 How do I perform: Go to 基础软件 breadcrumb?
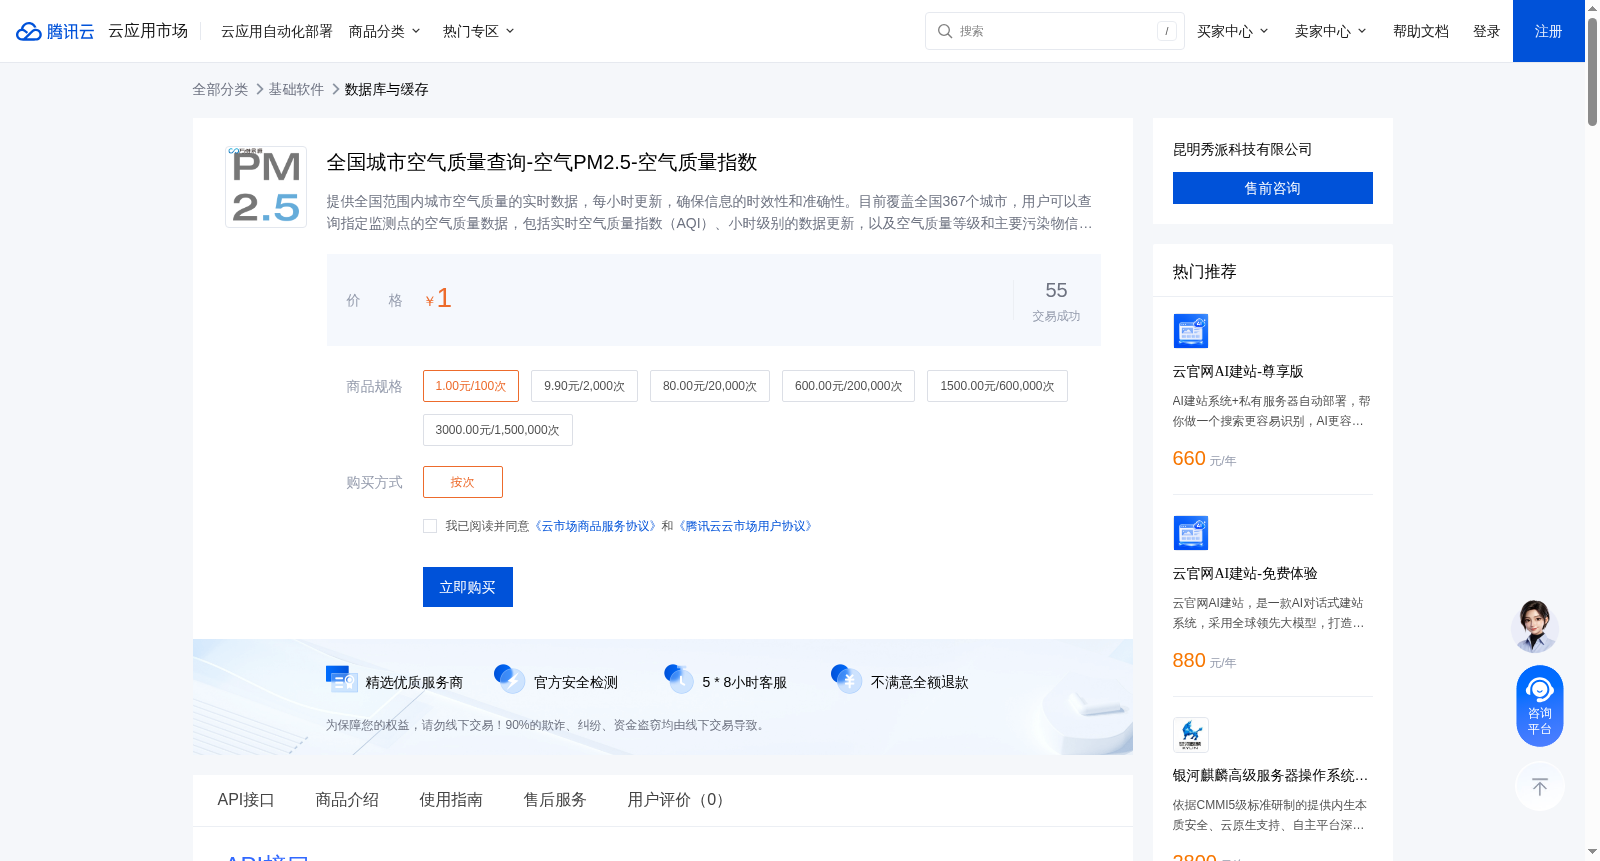[296, 89]
